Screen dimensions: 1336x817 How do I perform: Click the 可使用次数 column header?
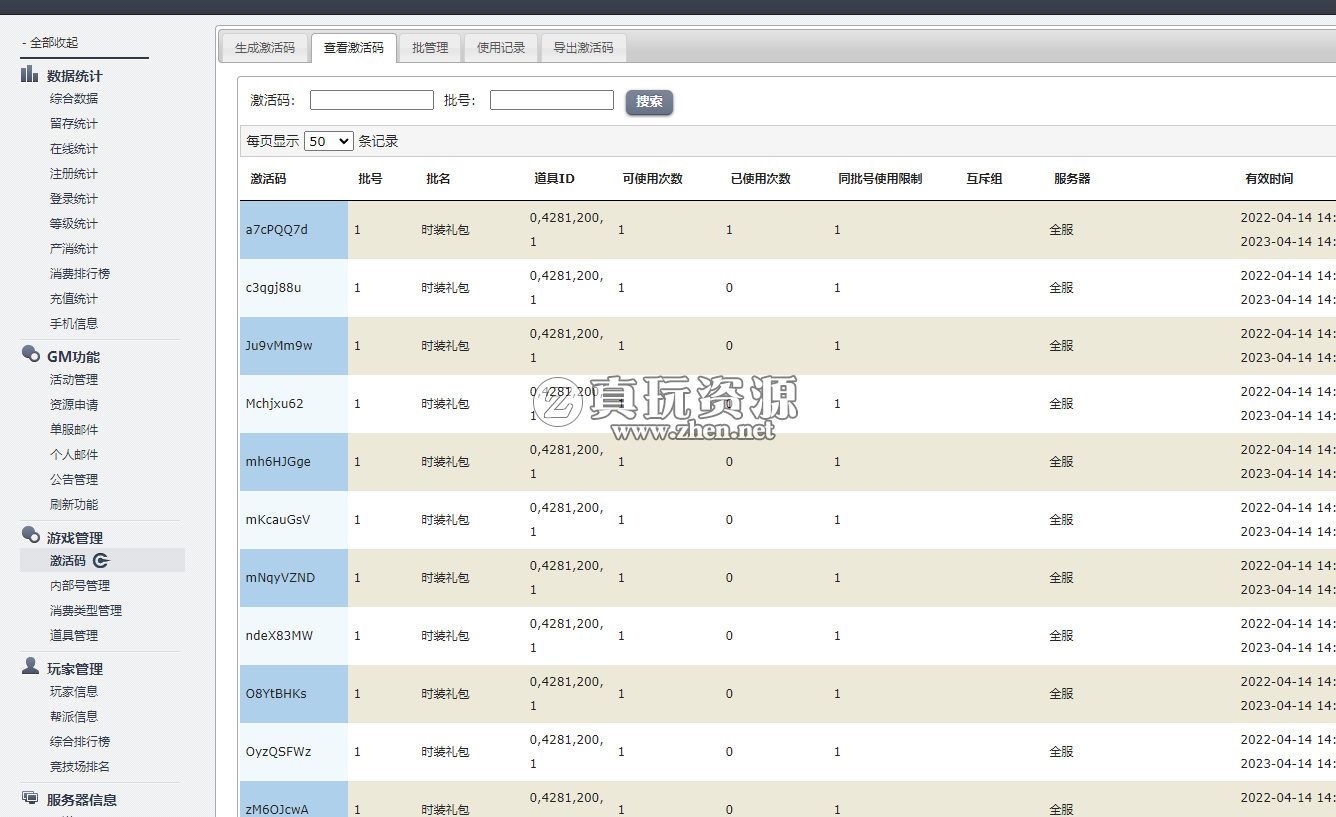pos(652,179)
